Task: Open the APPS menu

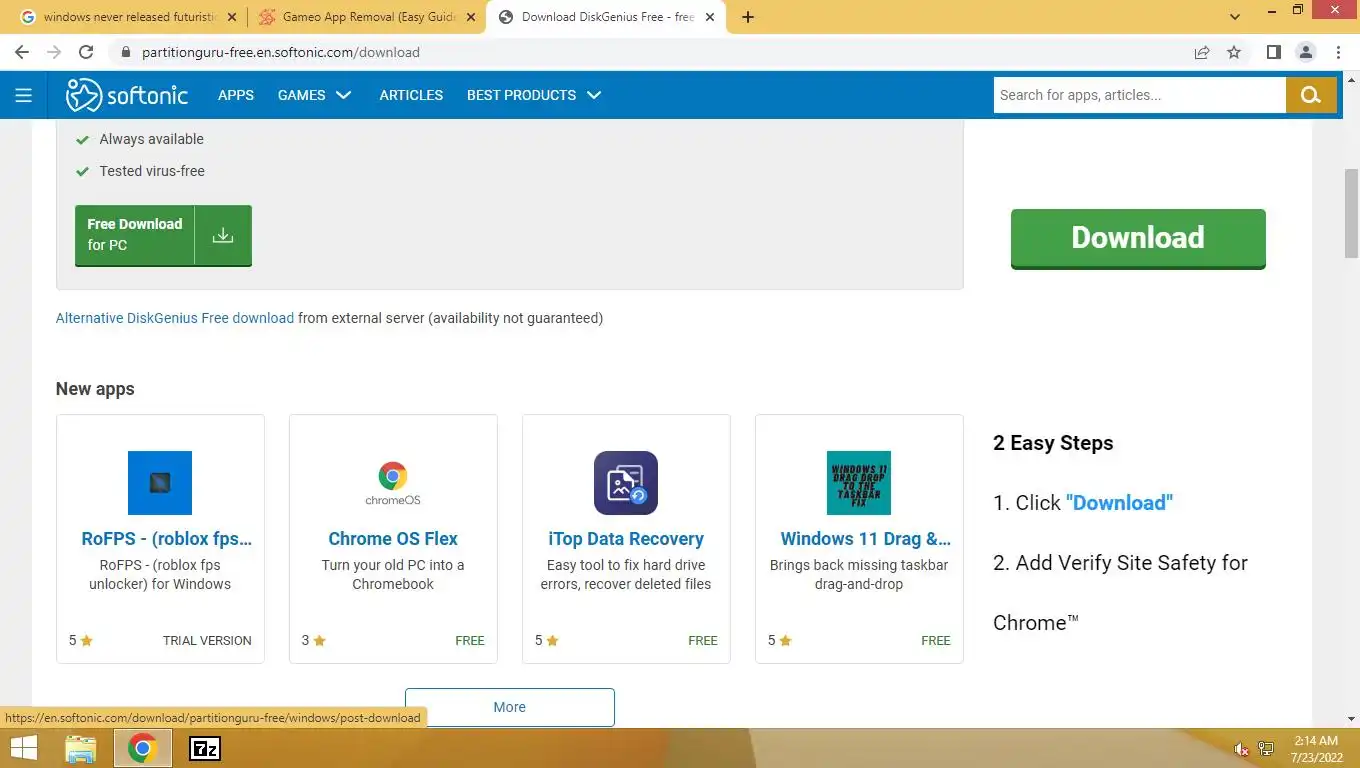Action: (x=236, y=95)
